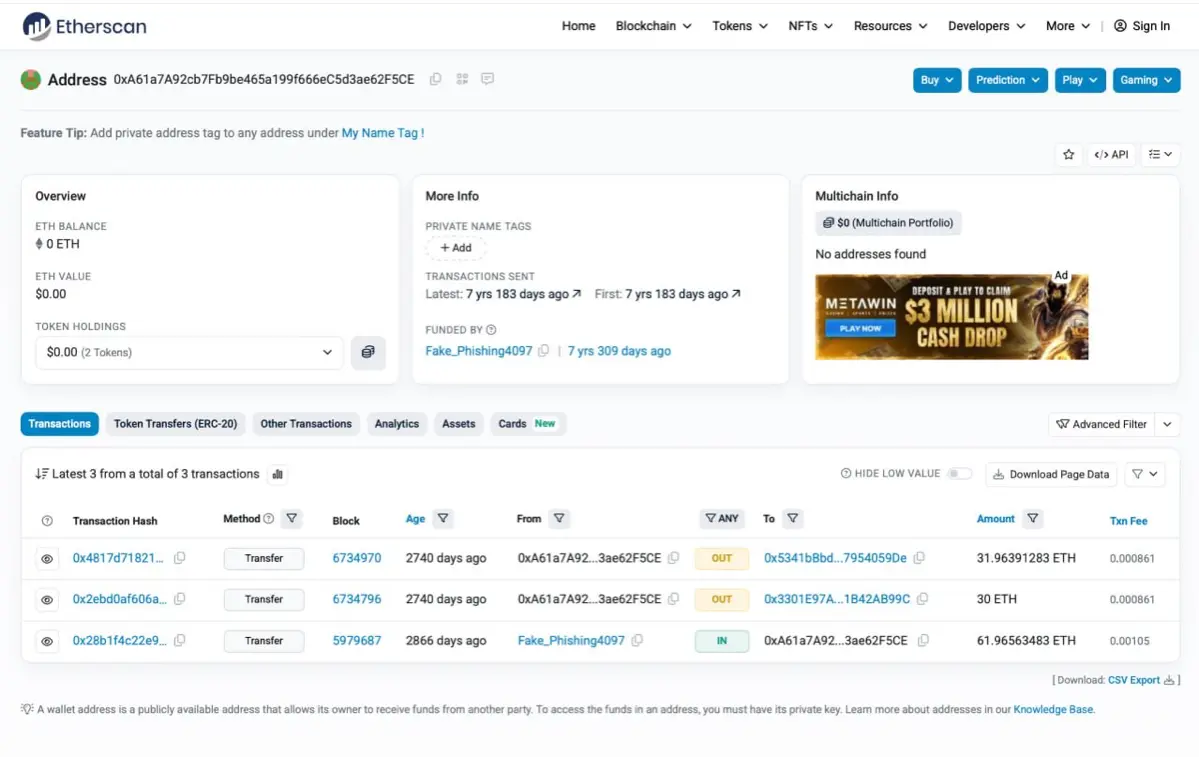Viewport: 1199px width, 757px height.
Task: Preview transaction 0x4817d71821 with eye icon
Action: click(47, 559)
